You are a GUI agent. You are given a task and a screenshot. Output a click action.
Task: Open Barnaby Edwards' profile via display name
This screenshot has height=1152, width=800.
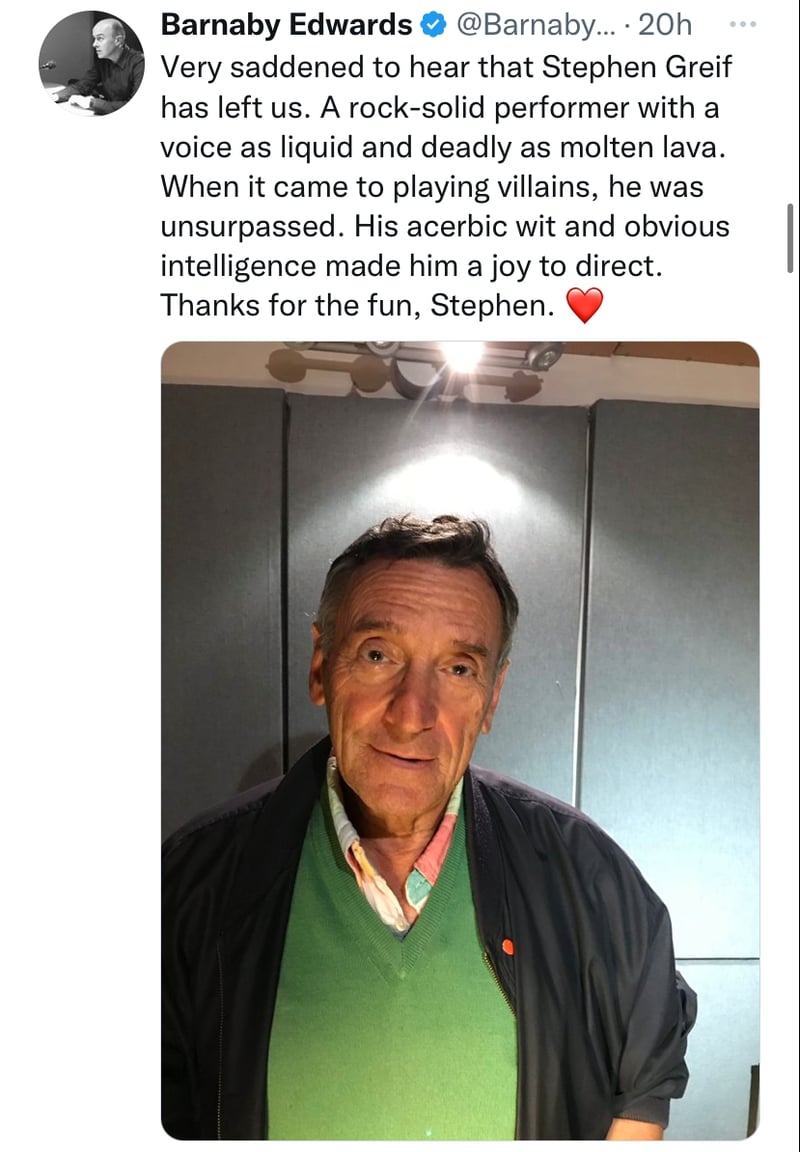[286, 25]
